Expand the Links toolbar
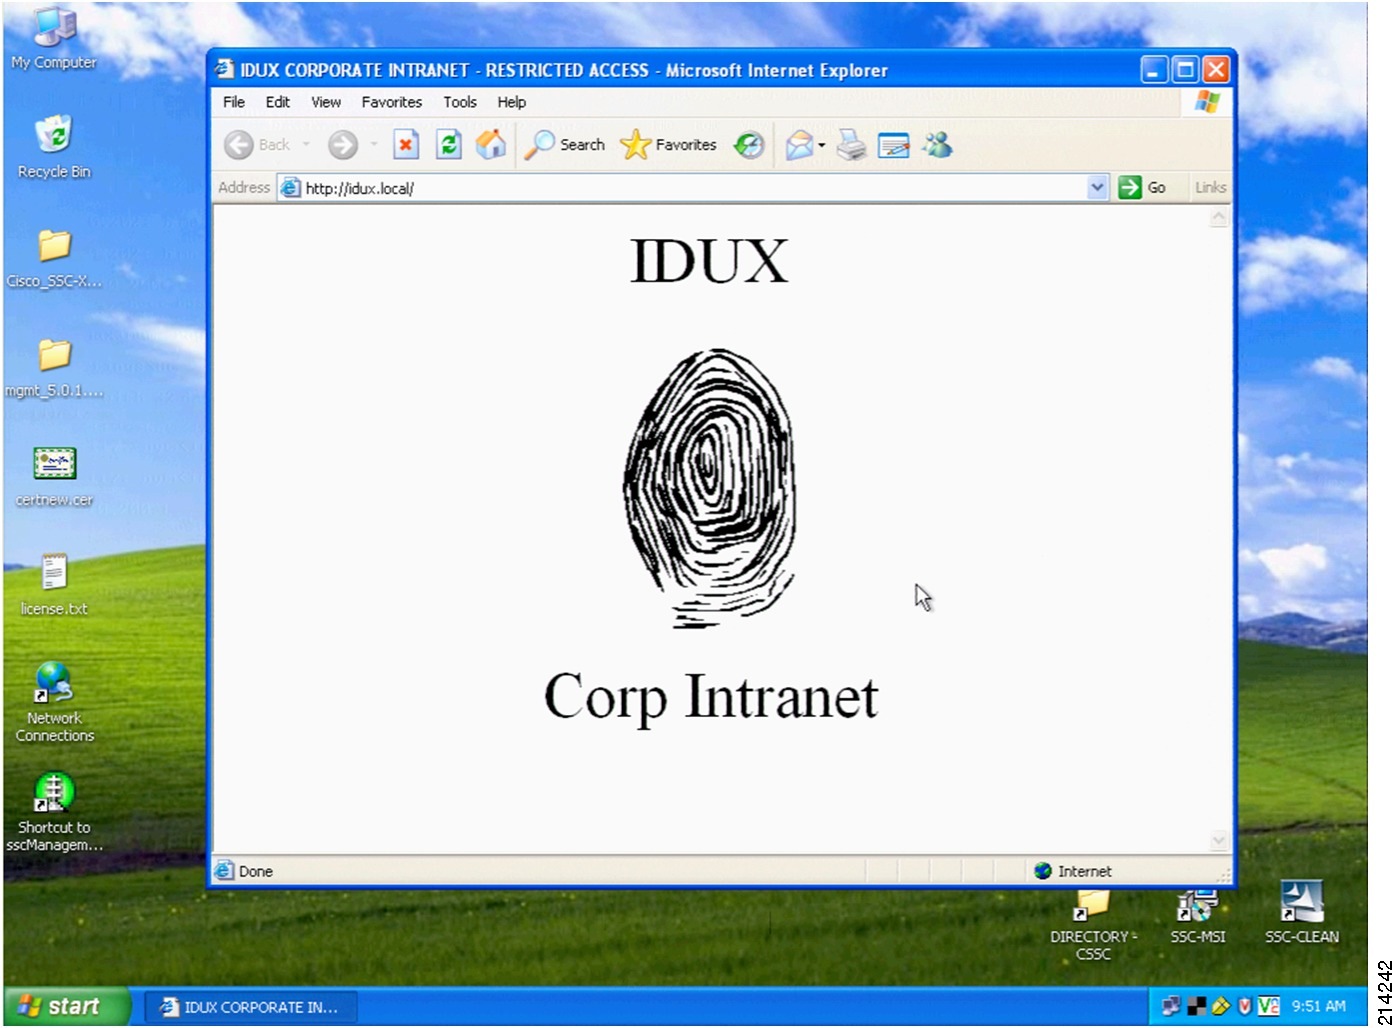 tap(1210, 187)
